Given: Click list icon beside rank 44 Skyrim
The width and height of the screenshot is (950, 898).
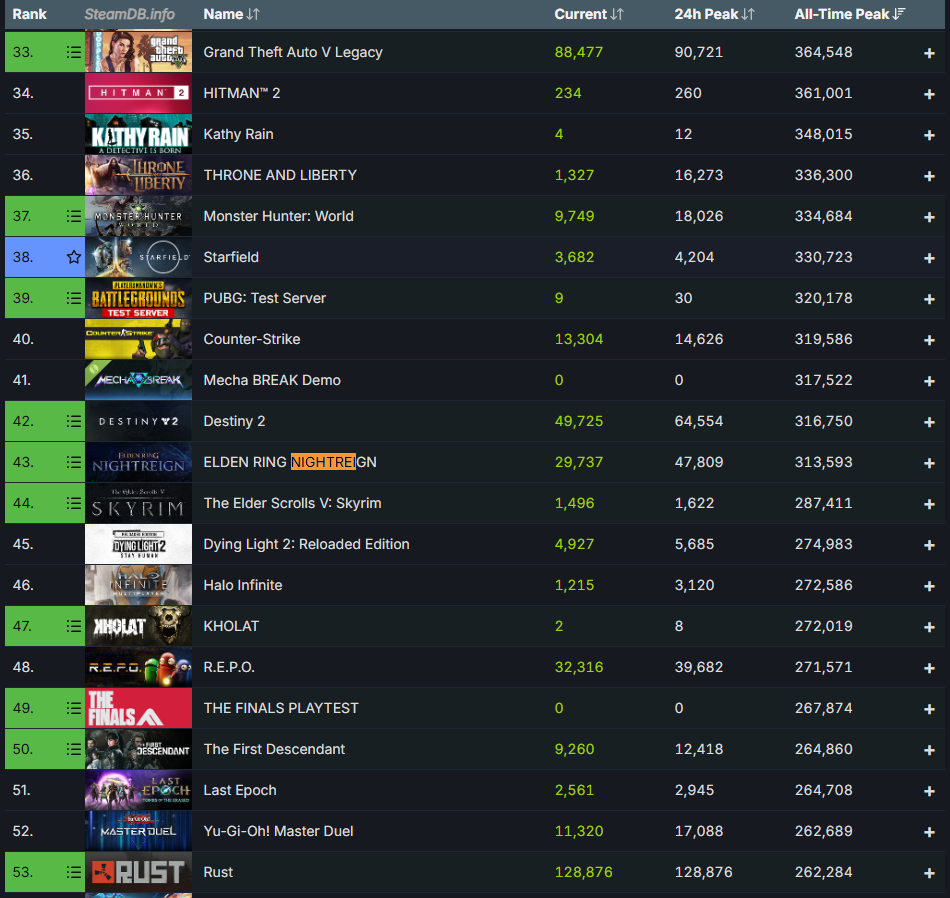Looking at the screenshot, I should 74,503.
